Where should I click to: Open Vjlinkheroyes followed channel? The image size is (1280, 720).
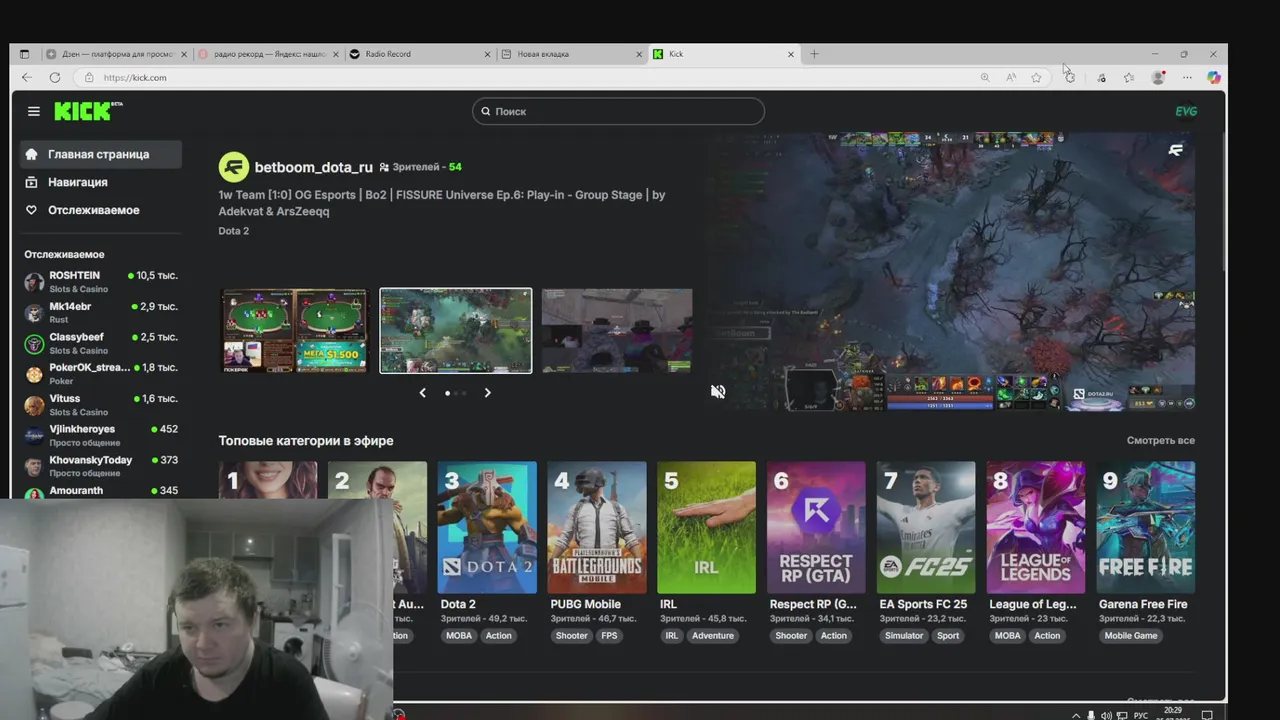(101, 435)
